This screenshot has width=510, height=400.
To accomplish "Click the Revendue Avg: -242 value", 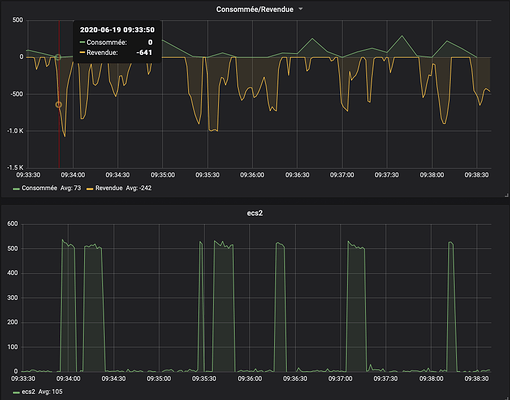I will click(139, 188).
